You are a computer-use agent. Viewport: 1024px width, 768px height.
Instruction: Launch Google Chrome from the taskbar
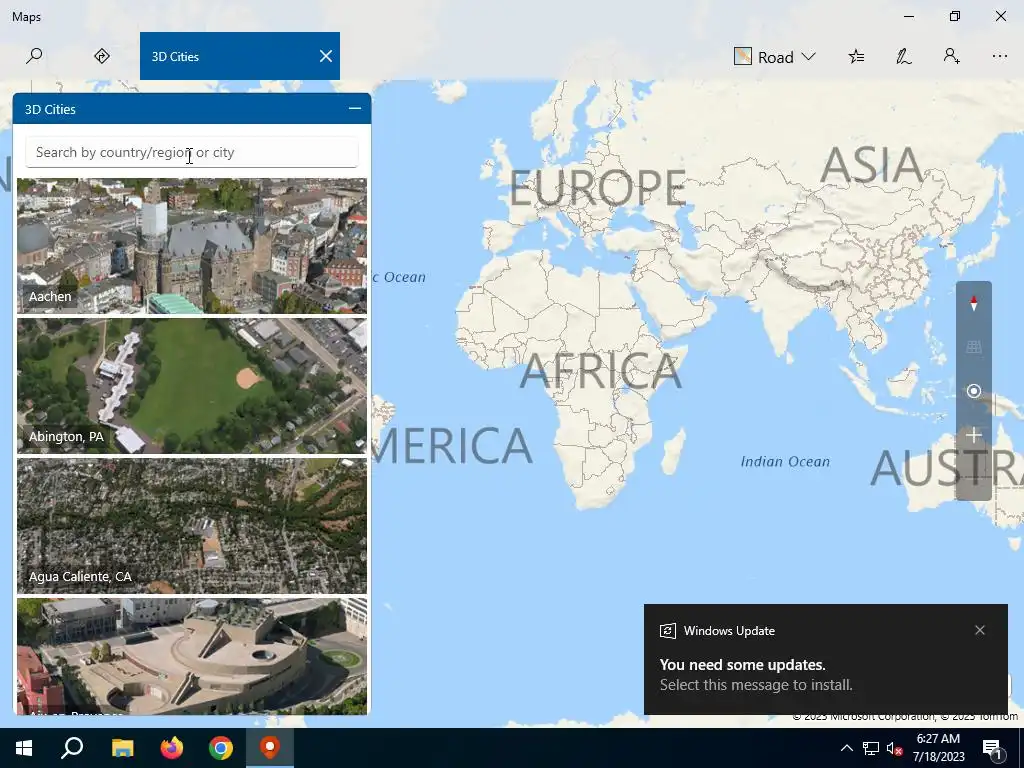(x=221, y=748)
